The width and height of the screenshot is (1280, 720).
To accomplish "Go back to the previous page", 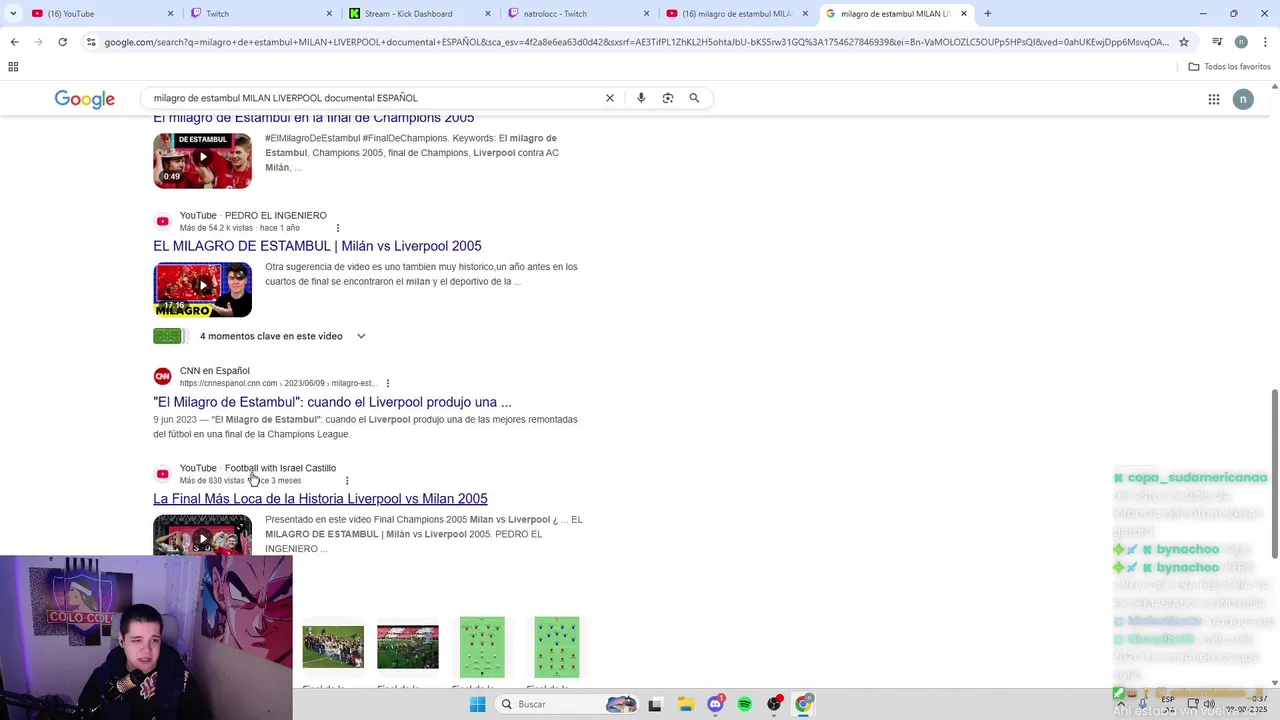I will tap(14, 42).
